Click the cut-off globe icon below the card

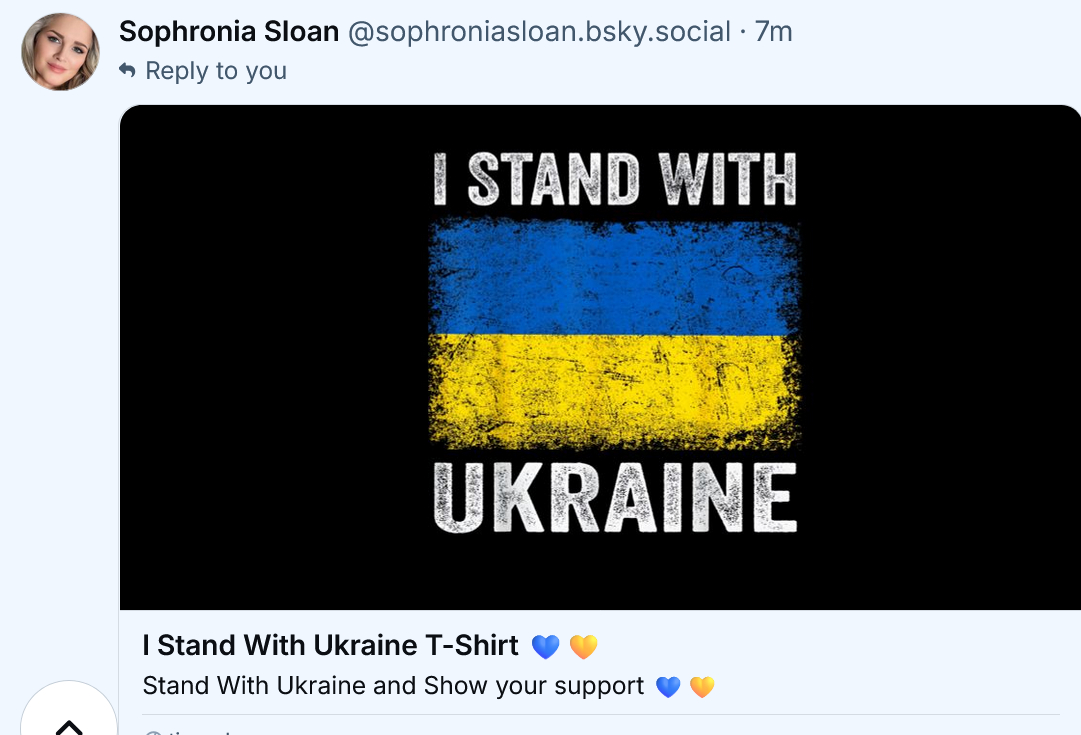point(153,731)
